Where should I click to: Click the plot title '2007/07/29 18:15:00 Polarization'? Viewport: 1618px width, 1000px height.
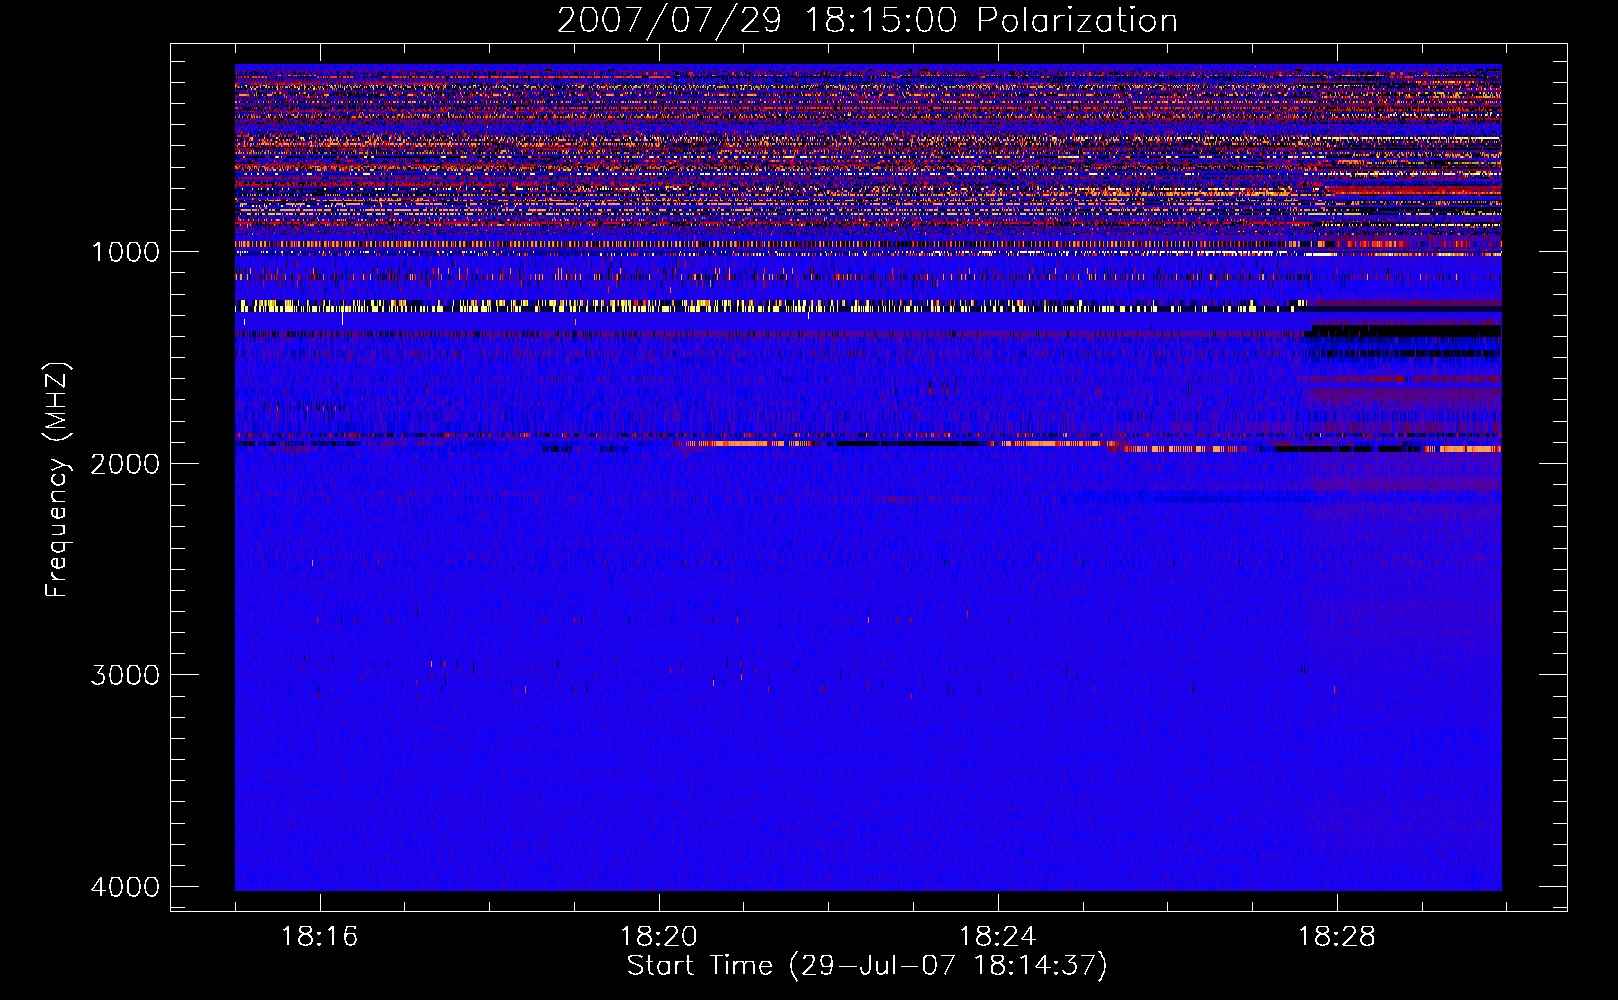[x=867, y=20]
